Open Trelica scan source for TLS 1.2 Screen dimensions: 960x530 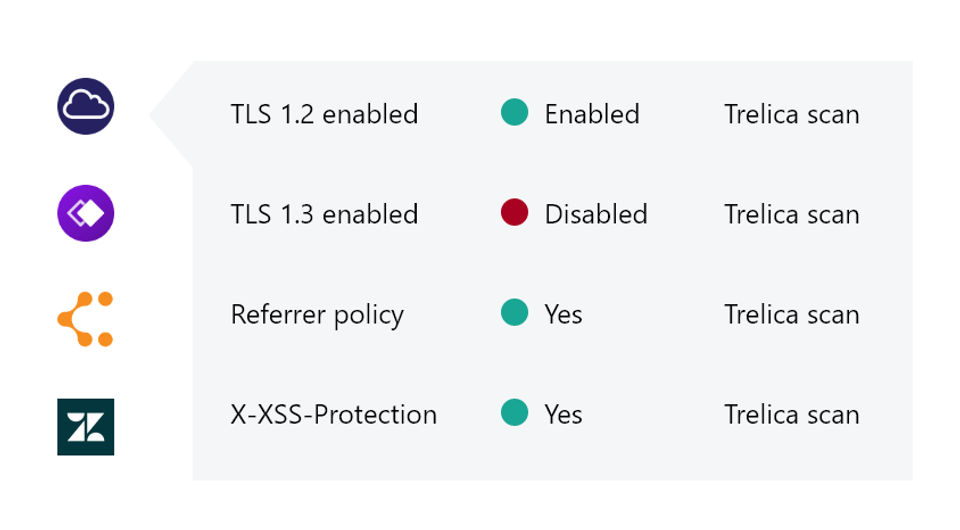click(791, 114)
